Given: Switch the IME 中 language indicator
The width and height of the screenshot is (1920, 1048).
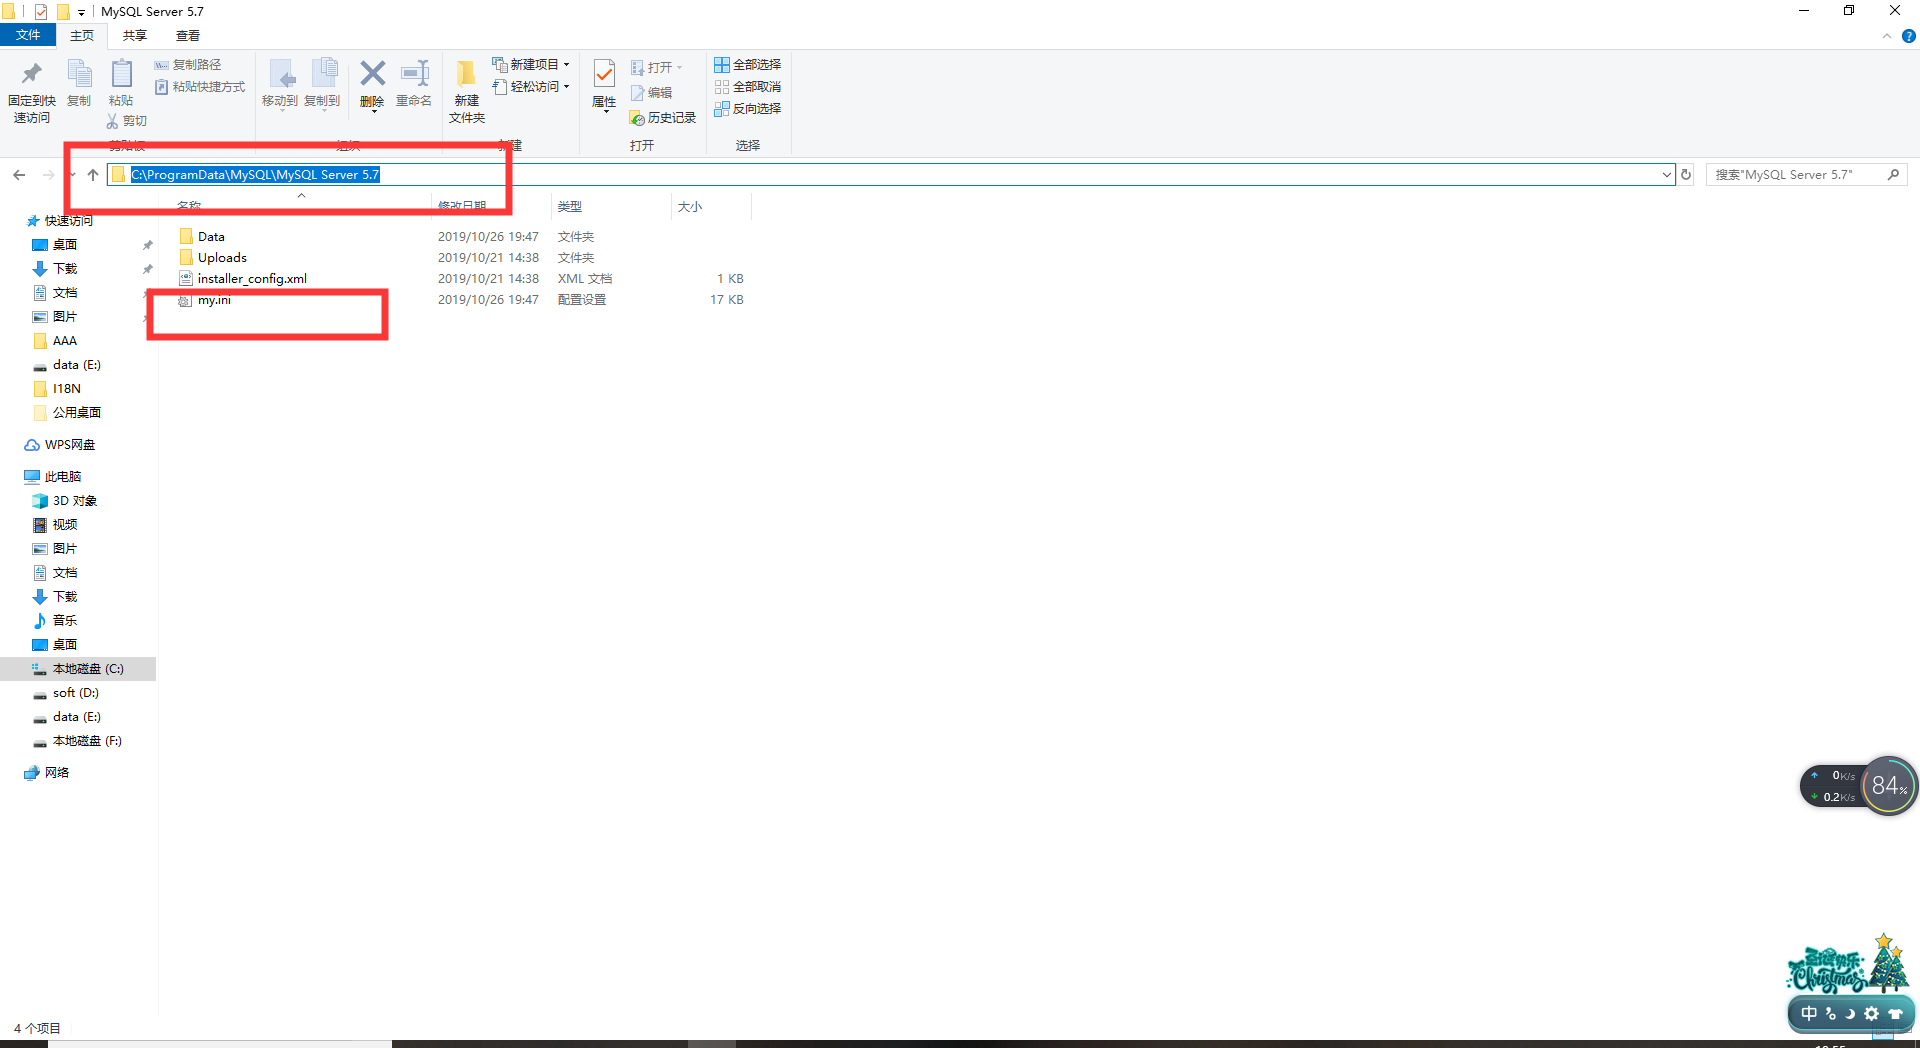Looking at the screenshot, I should click(1809, 1013).
